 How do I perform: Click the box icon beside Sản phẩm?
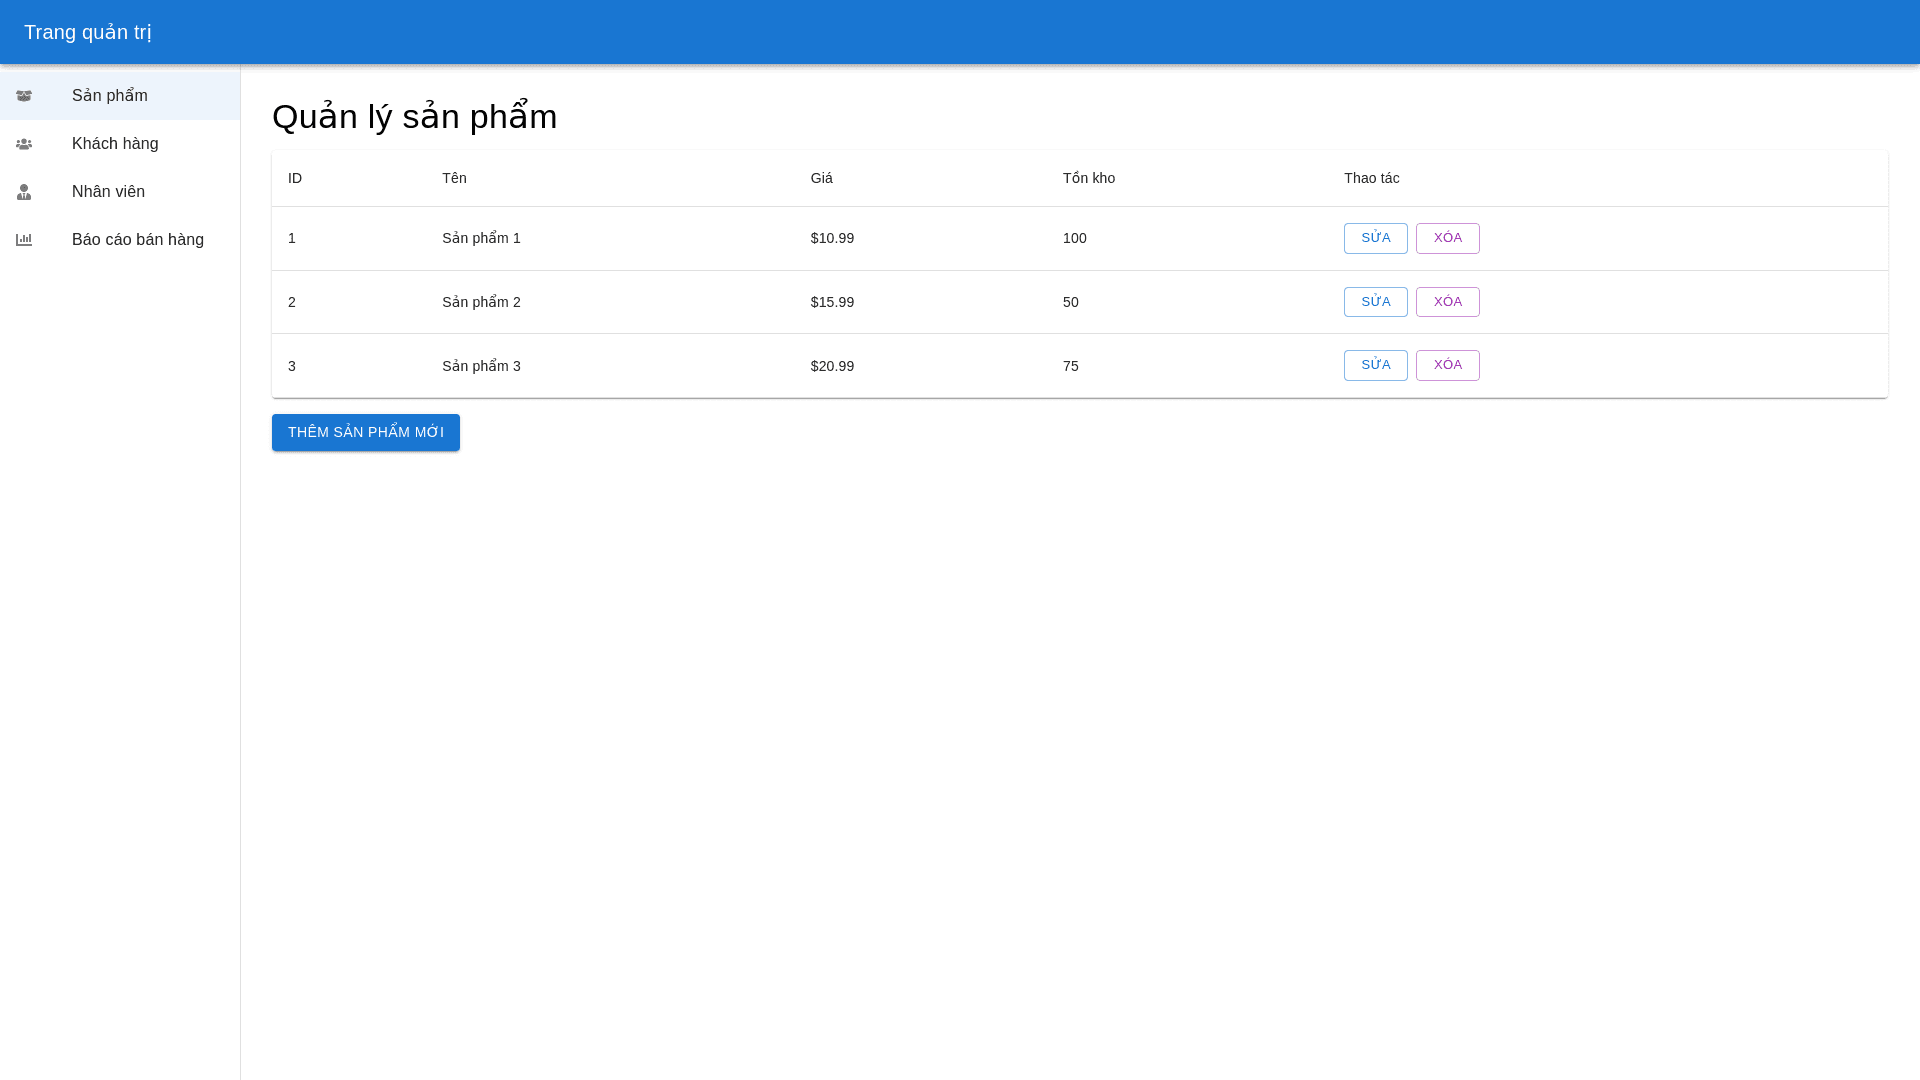(24, 96)
